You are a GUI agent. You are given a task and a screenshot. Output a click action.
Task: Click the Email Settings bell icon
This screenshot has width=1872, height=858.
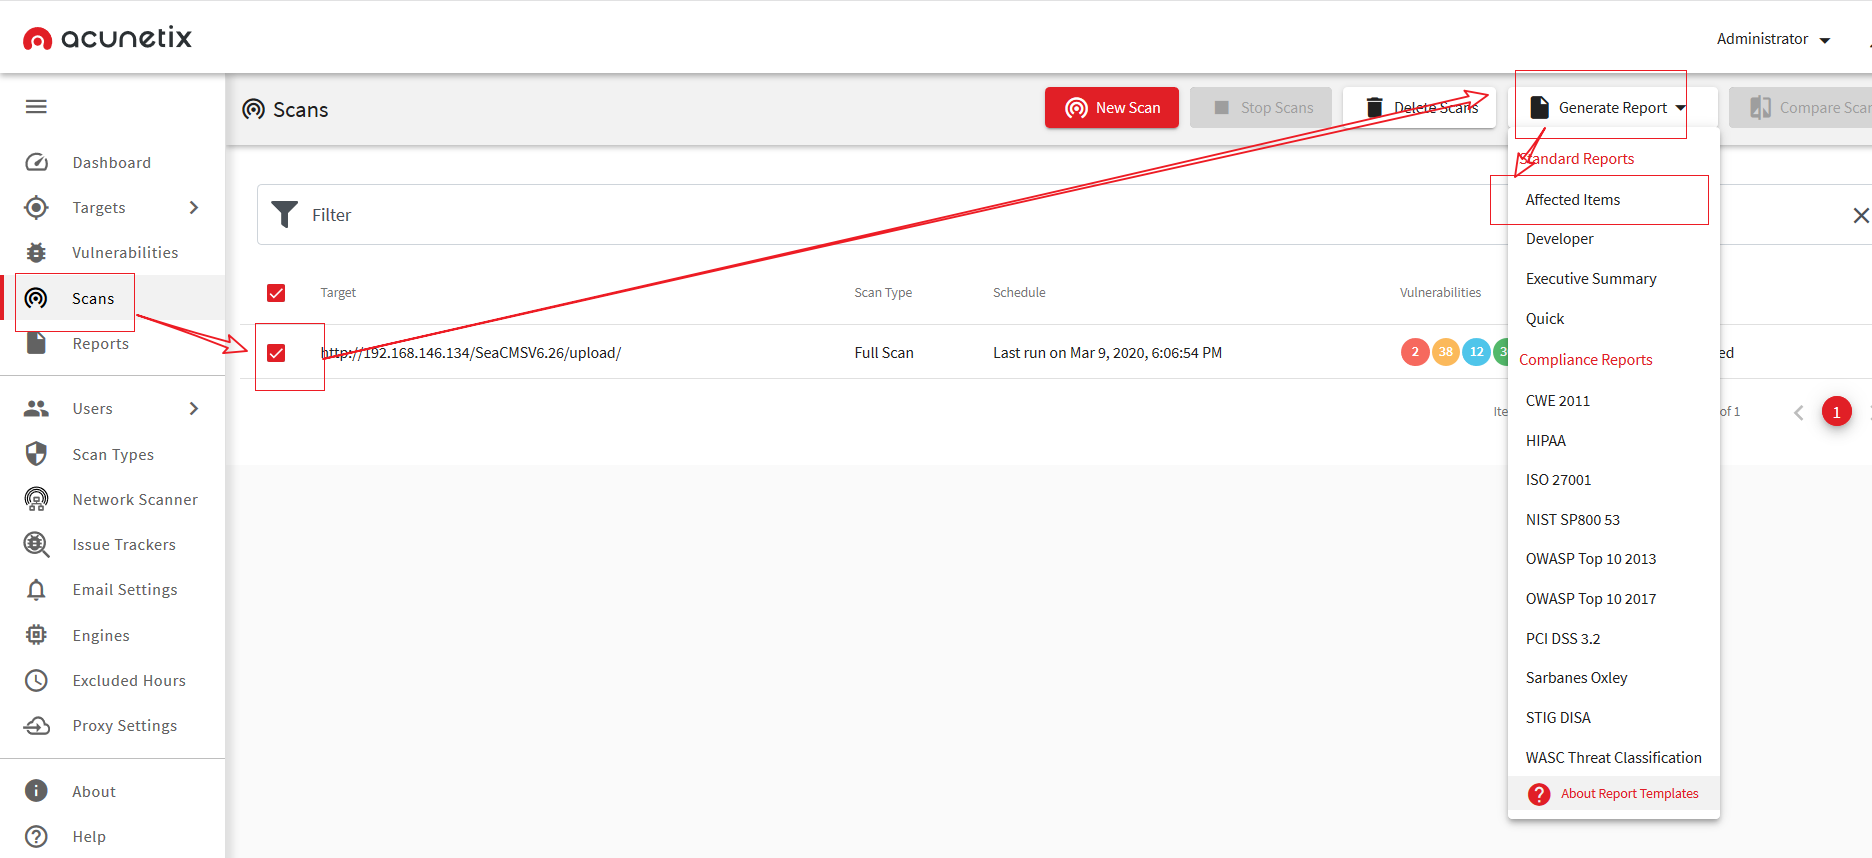point(36,589)
